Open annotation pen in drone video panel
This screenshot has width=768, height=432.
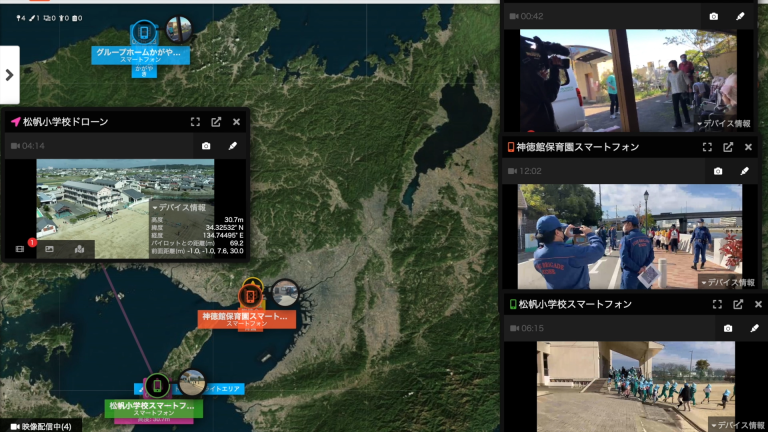(x=233, y=146)
